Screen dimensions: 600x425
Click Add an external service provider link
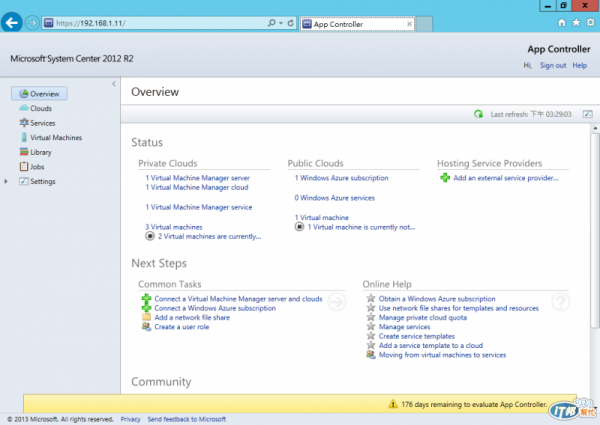click(505, 178)
